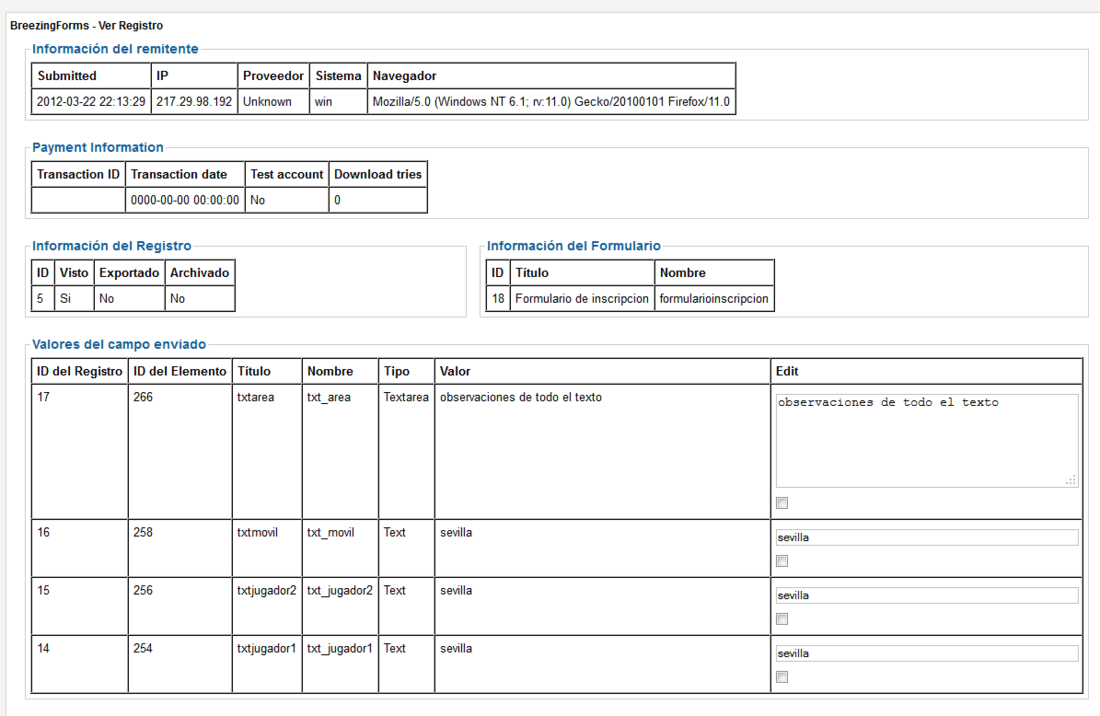1100x716 pixels.
Task: Click the Valor column header
Action: click(x=603, y=371)
